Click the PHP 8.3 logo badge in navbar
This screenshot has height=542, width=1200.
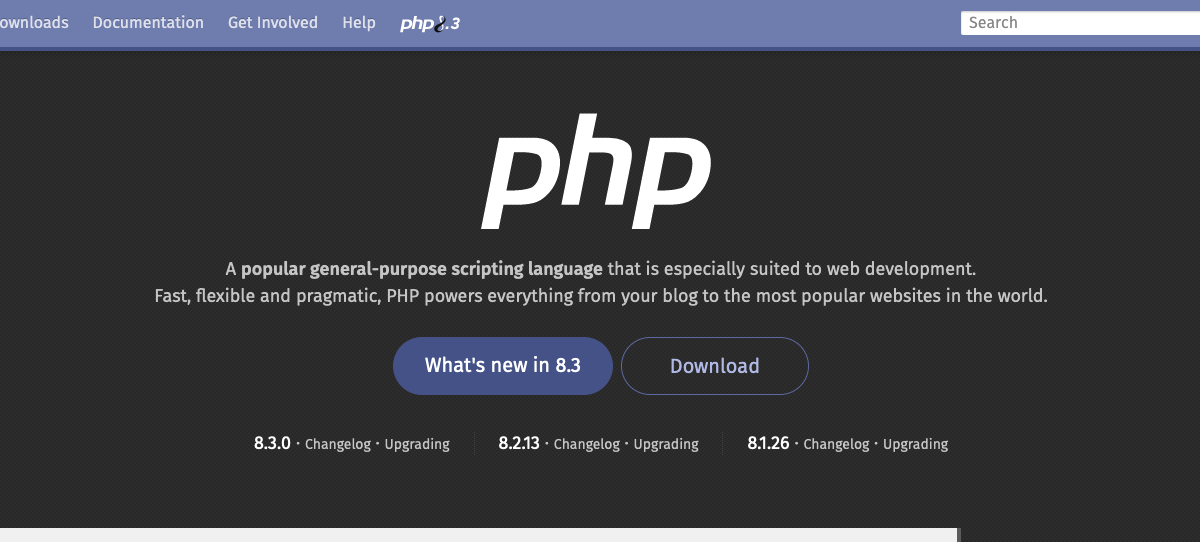pos(430,23)
